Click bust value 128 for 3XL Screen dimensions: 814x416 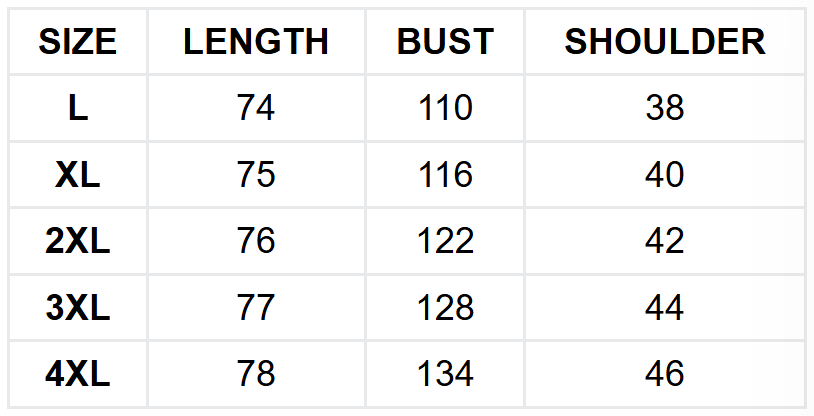point(445,308)
